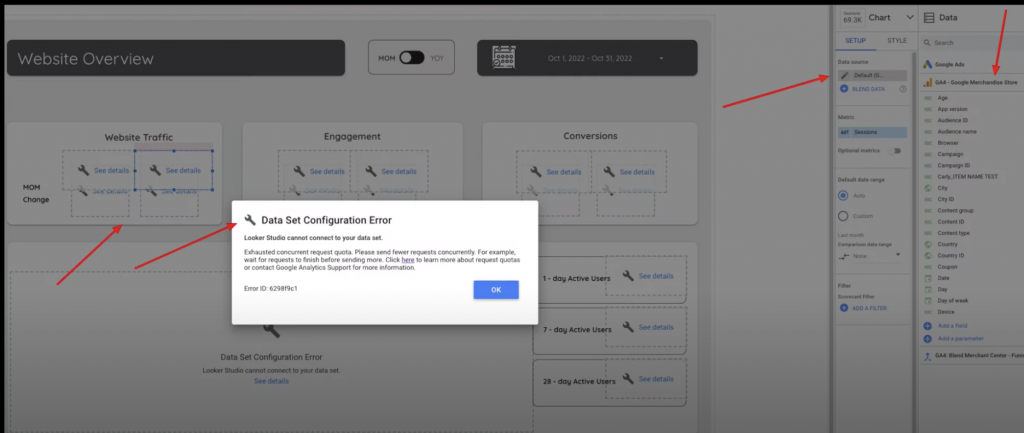Click the BLEND DATA plus icon
The height and width of the screenshot is (433, 1024).
click(x=844, y=89)
